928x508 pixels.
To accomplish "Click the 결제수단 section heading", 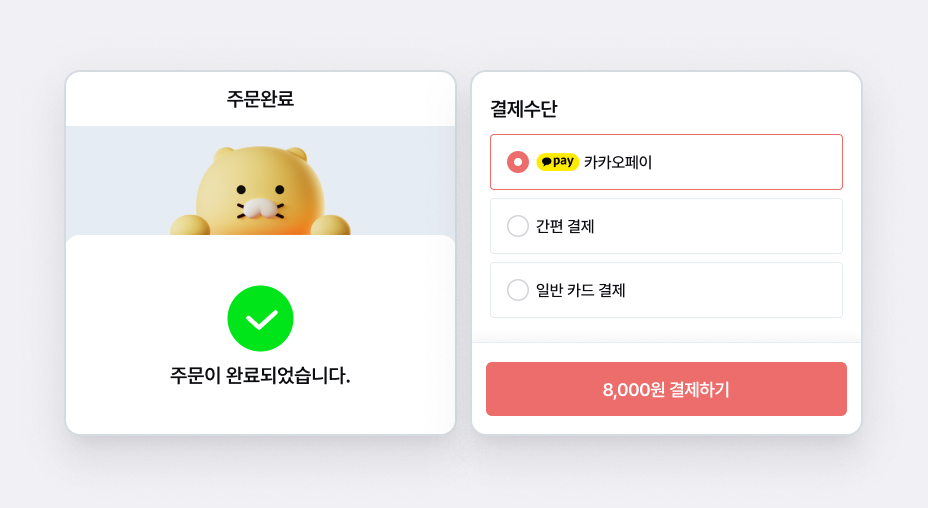I will [x=523, y=109].
